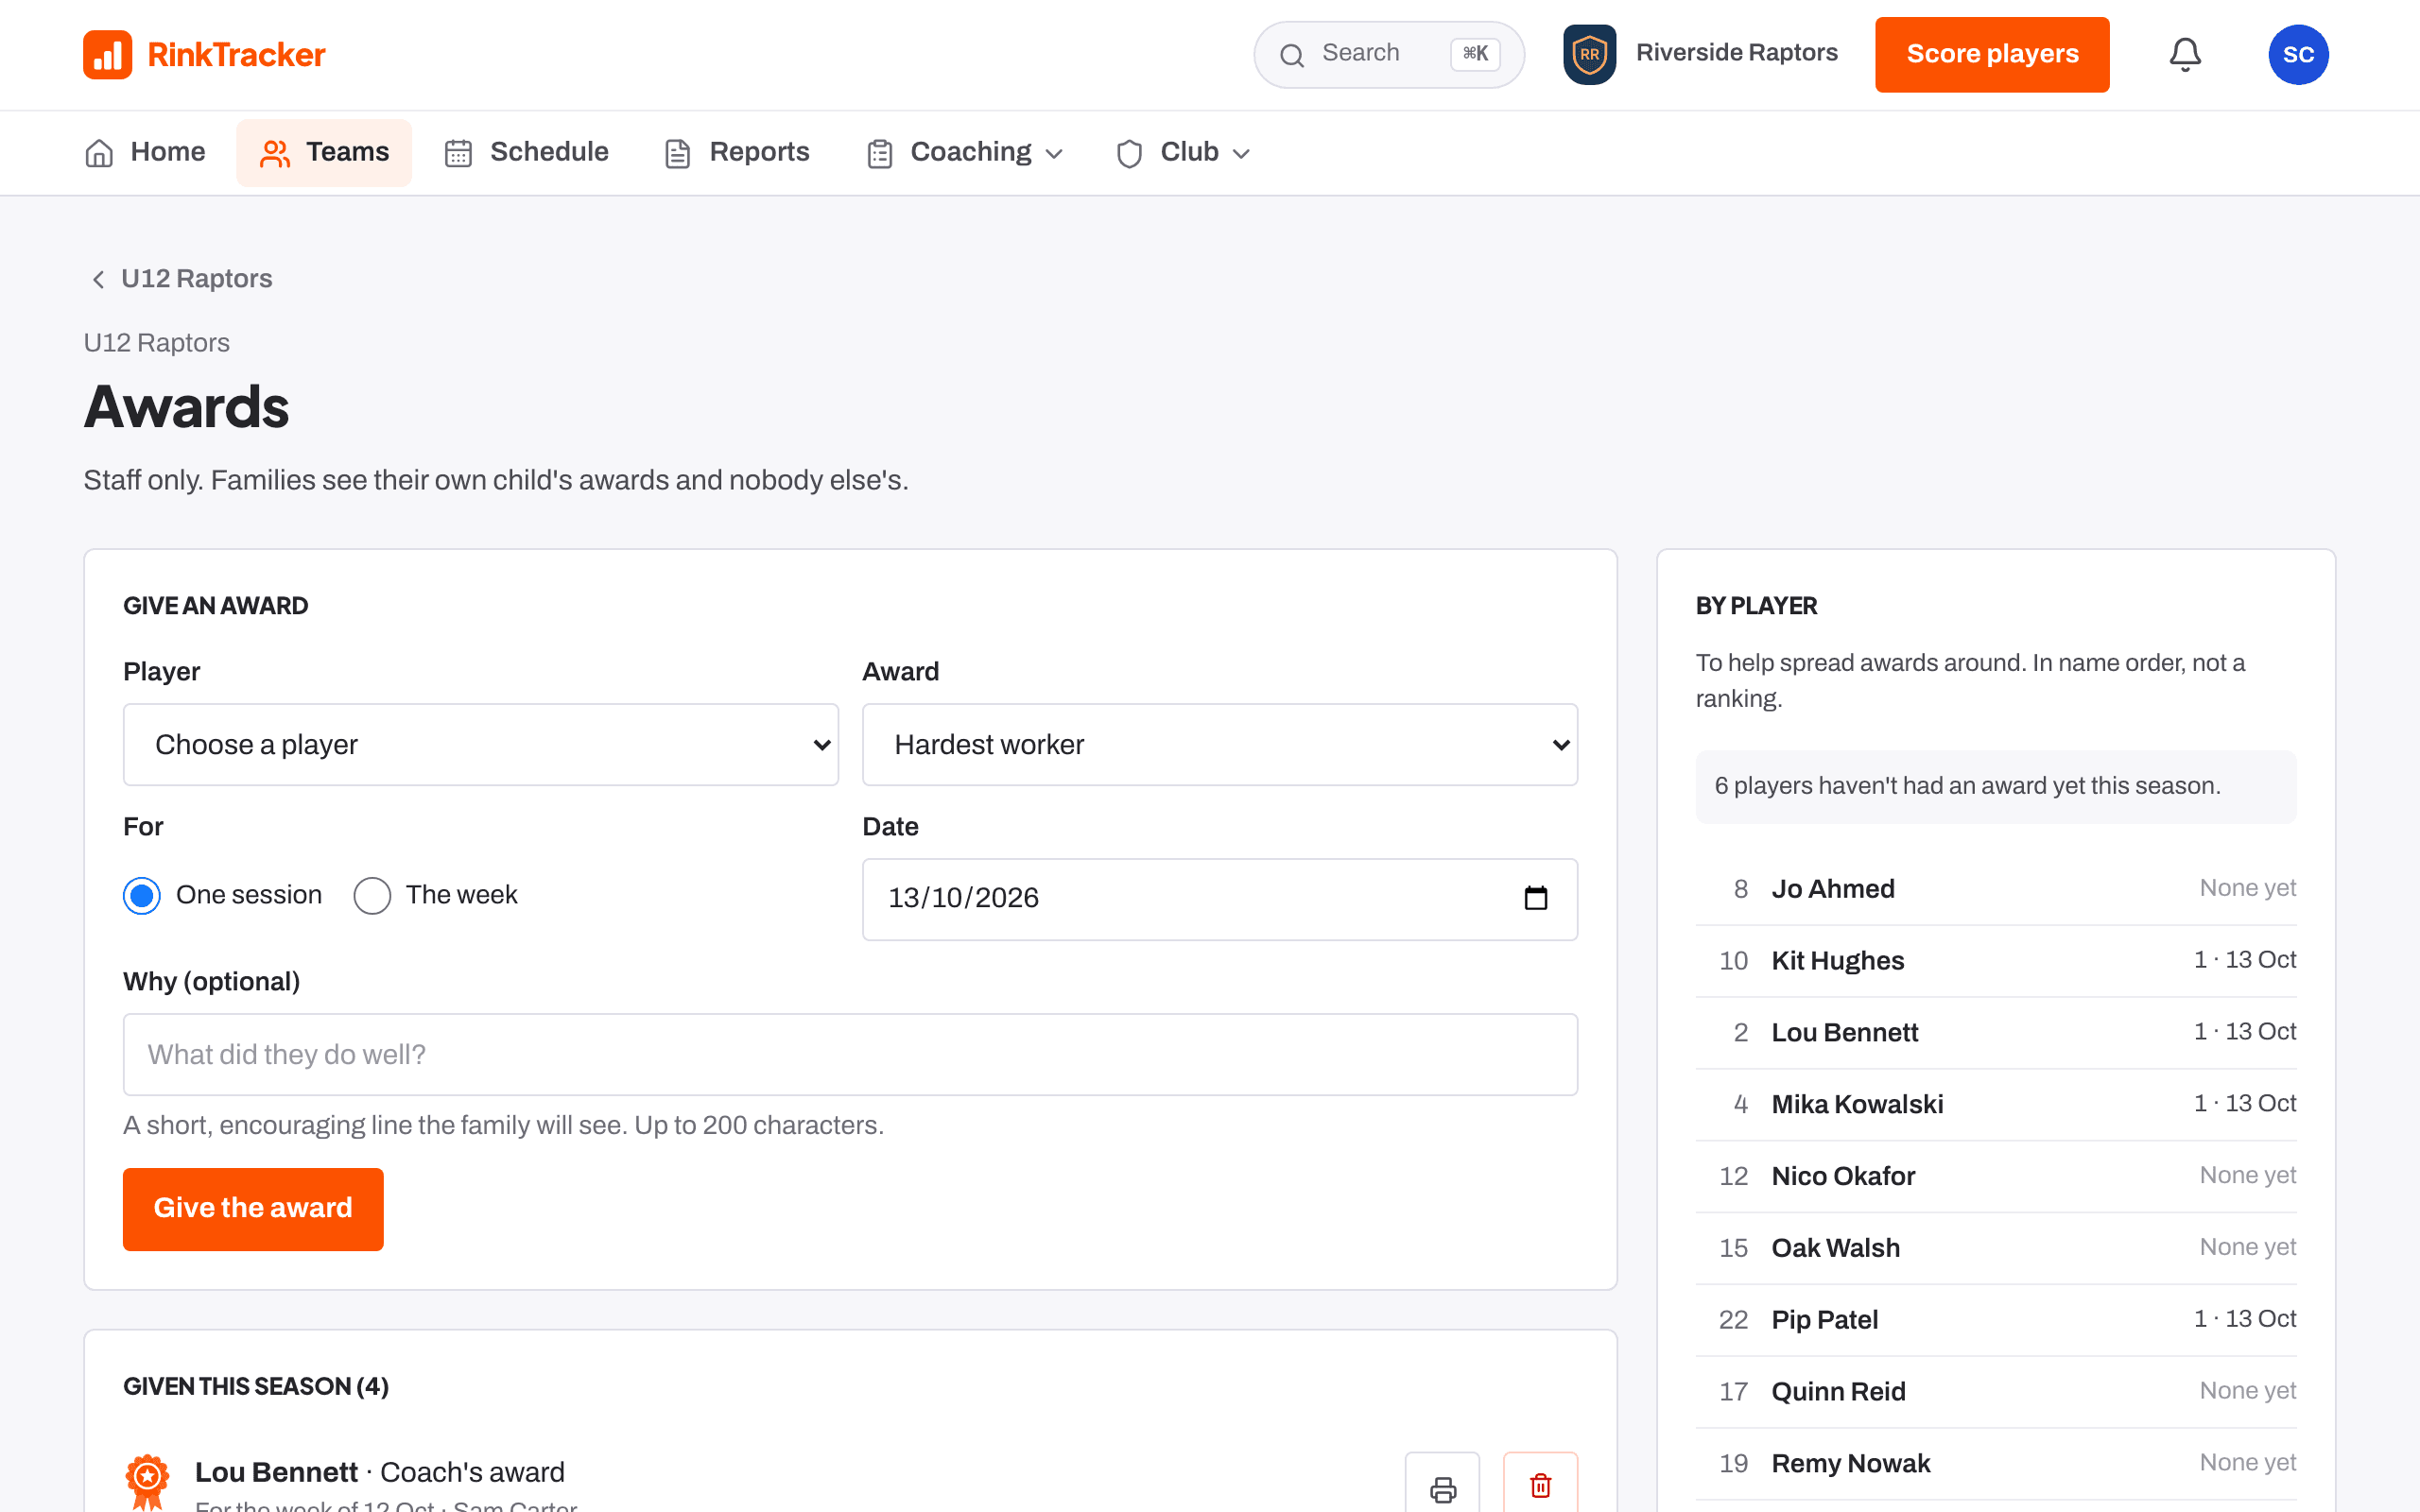Click Give the award button
The image size is (2420, 1512).
click(253, 1209)
